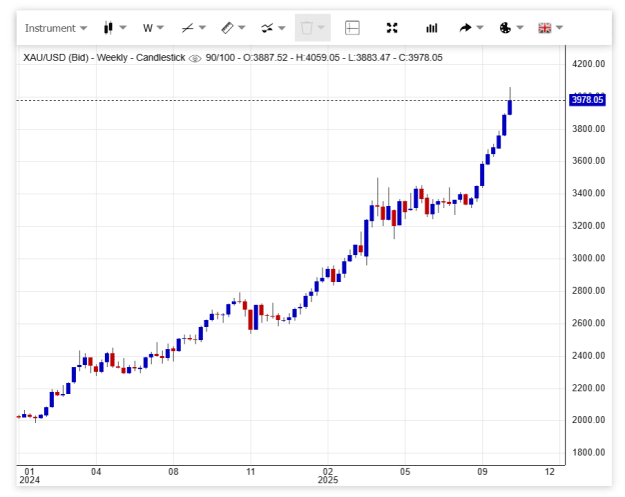625x497 pixels.
Task: Click the 2025 year label on time axis
Action: pyautogui.click(x=328, y=480)
